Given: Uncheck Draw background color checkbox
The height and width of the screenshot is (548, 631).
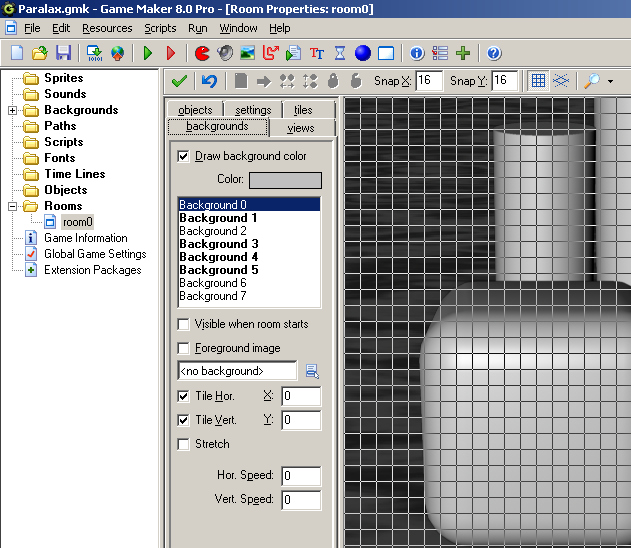Looking at the screenshot, I should click(183, 156).
